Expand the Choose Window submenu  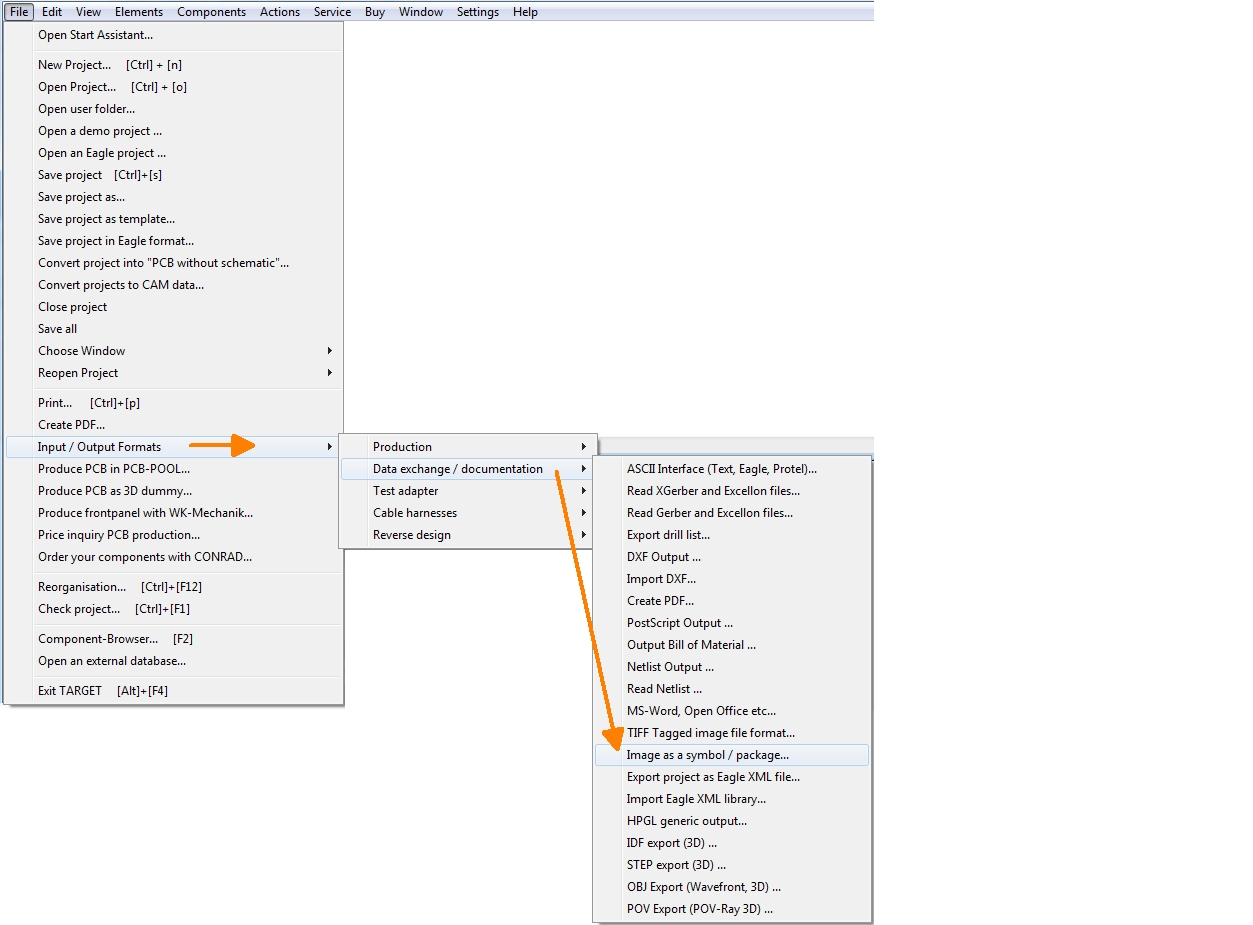click(82, 351)
